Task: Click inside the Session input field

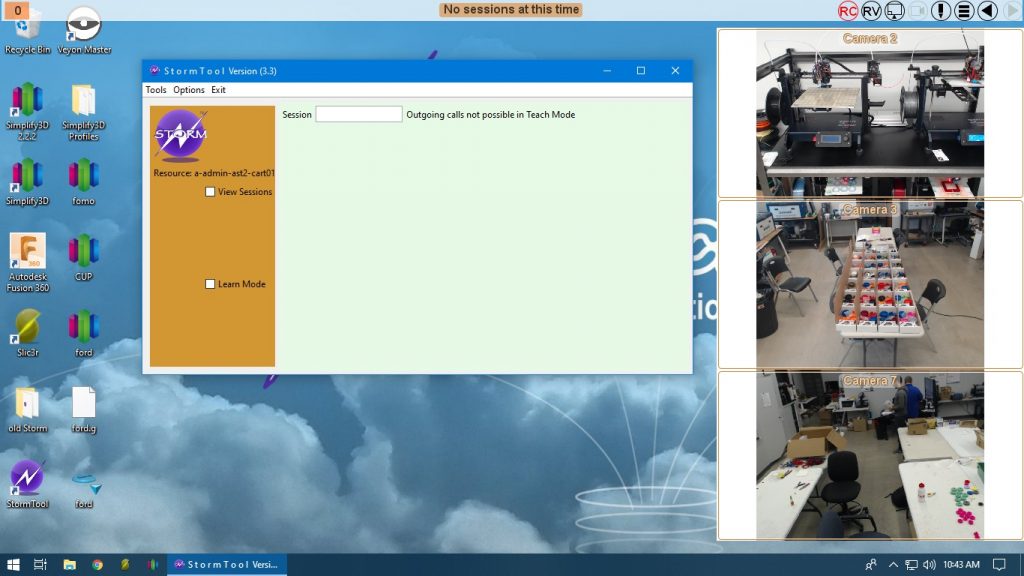Action: [x=358, y=114]
